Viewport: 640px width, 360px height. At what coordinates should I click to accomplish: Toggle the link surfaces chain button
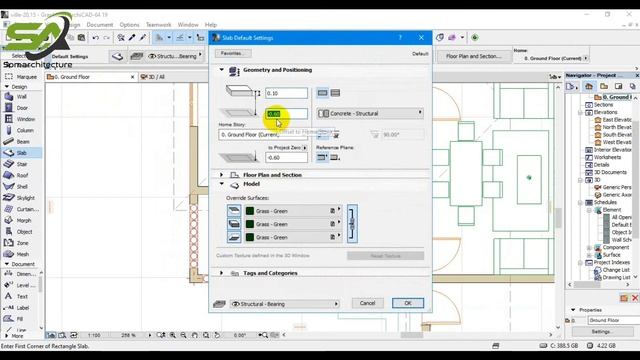[x=352, y=224]
